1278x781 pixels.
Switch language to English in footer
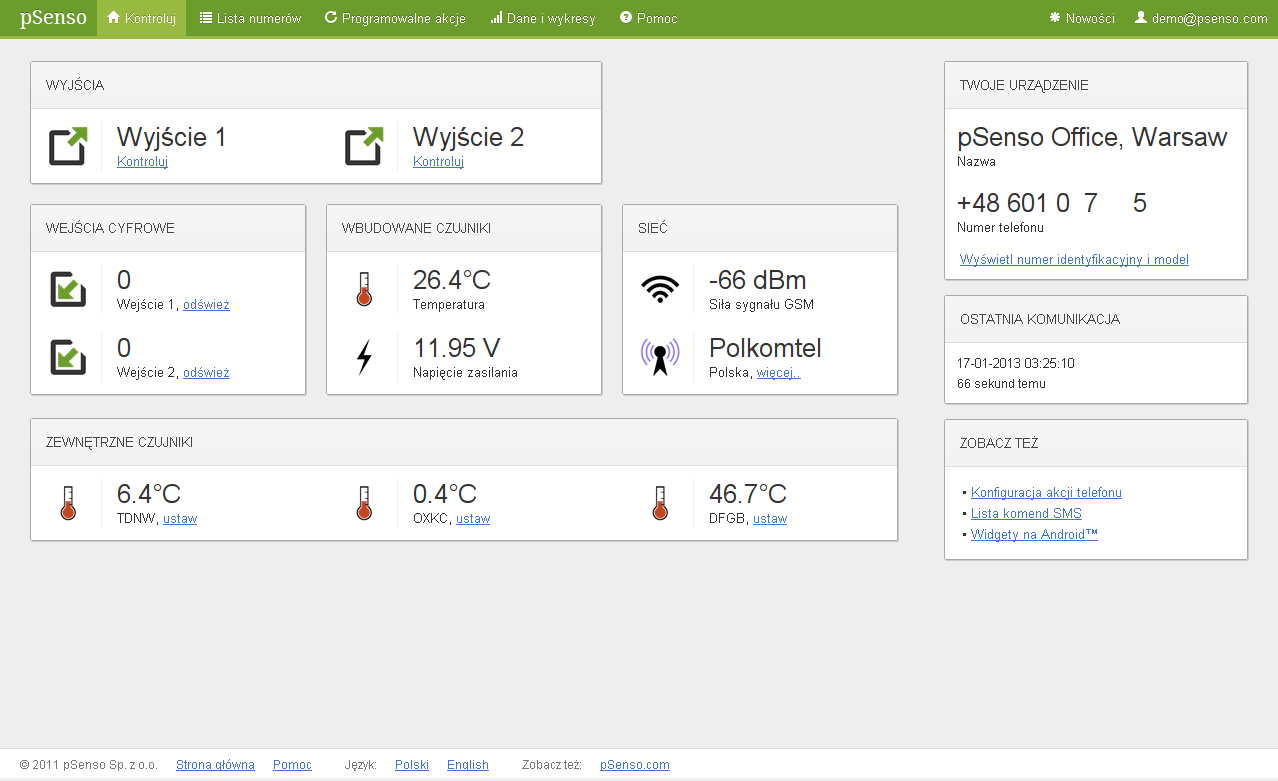click(467, 765)
